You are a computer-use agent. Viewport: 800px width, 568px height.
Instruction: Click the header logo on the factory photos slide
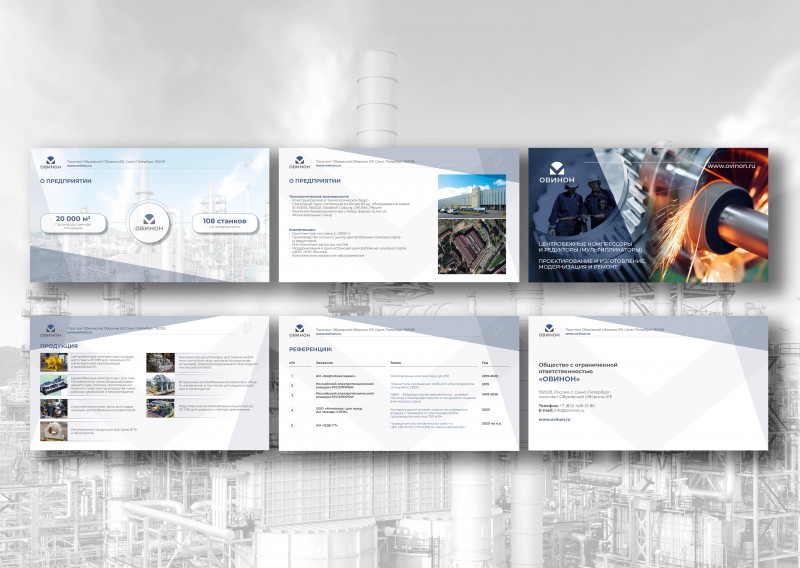pos(299,163)
